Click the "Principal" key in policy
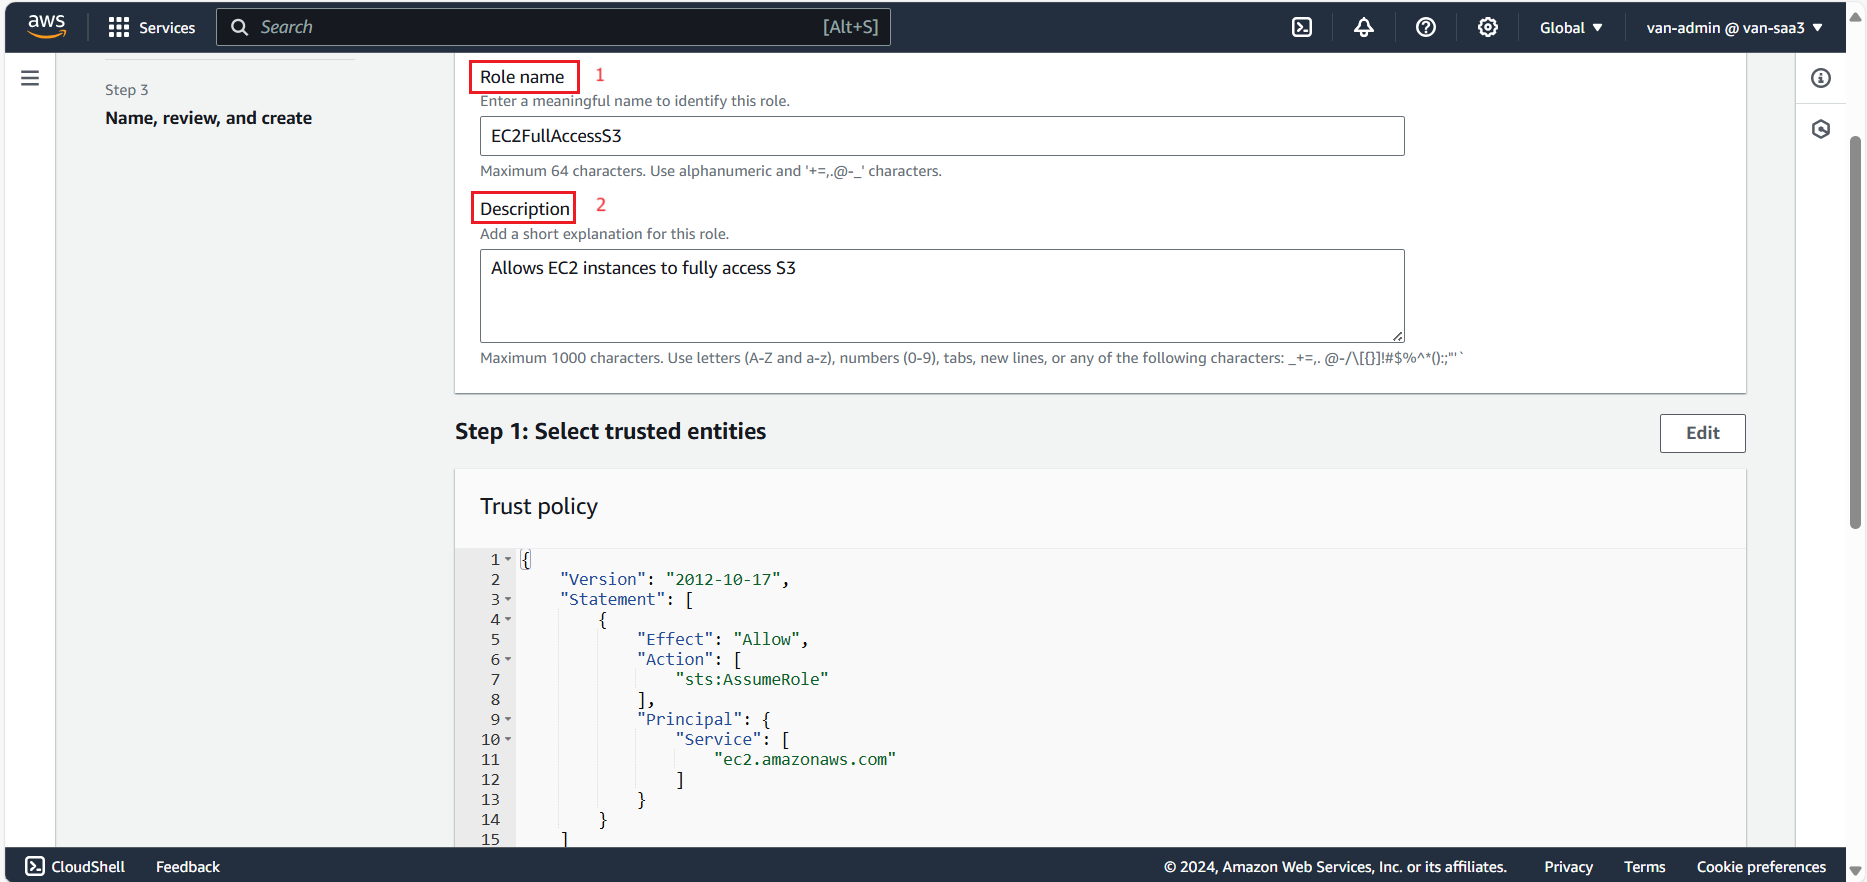This screenshot has width=1867, height=882. pos(690,719)
